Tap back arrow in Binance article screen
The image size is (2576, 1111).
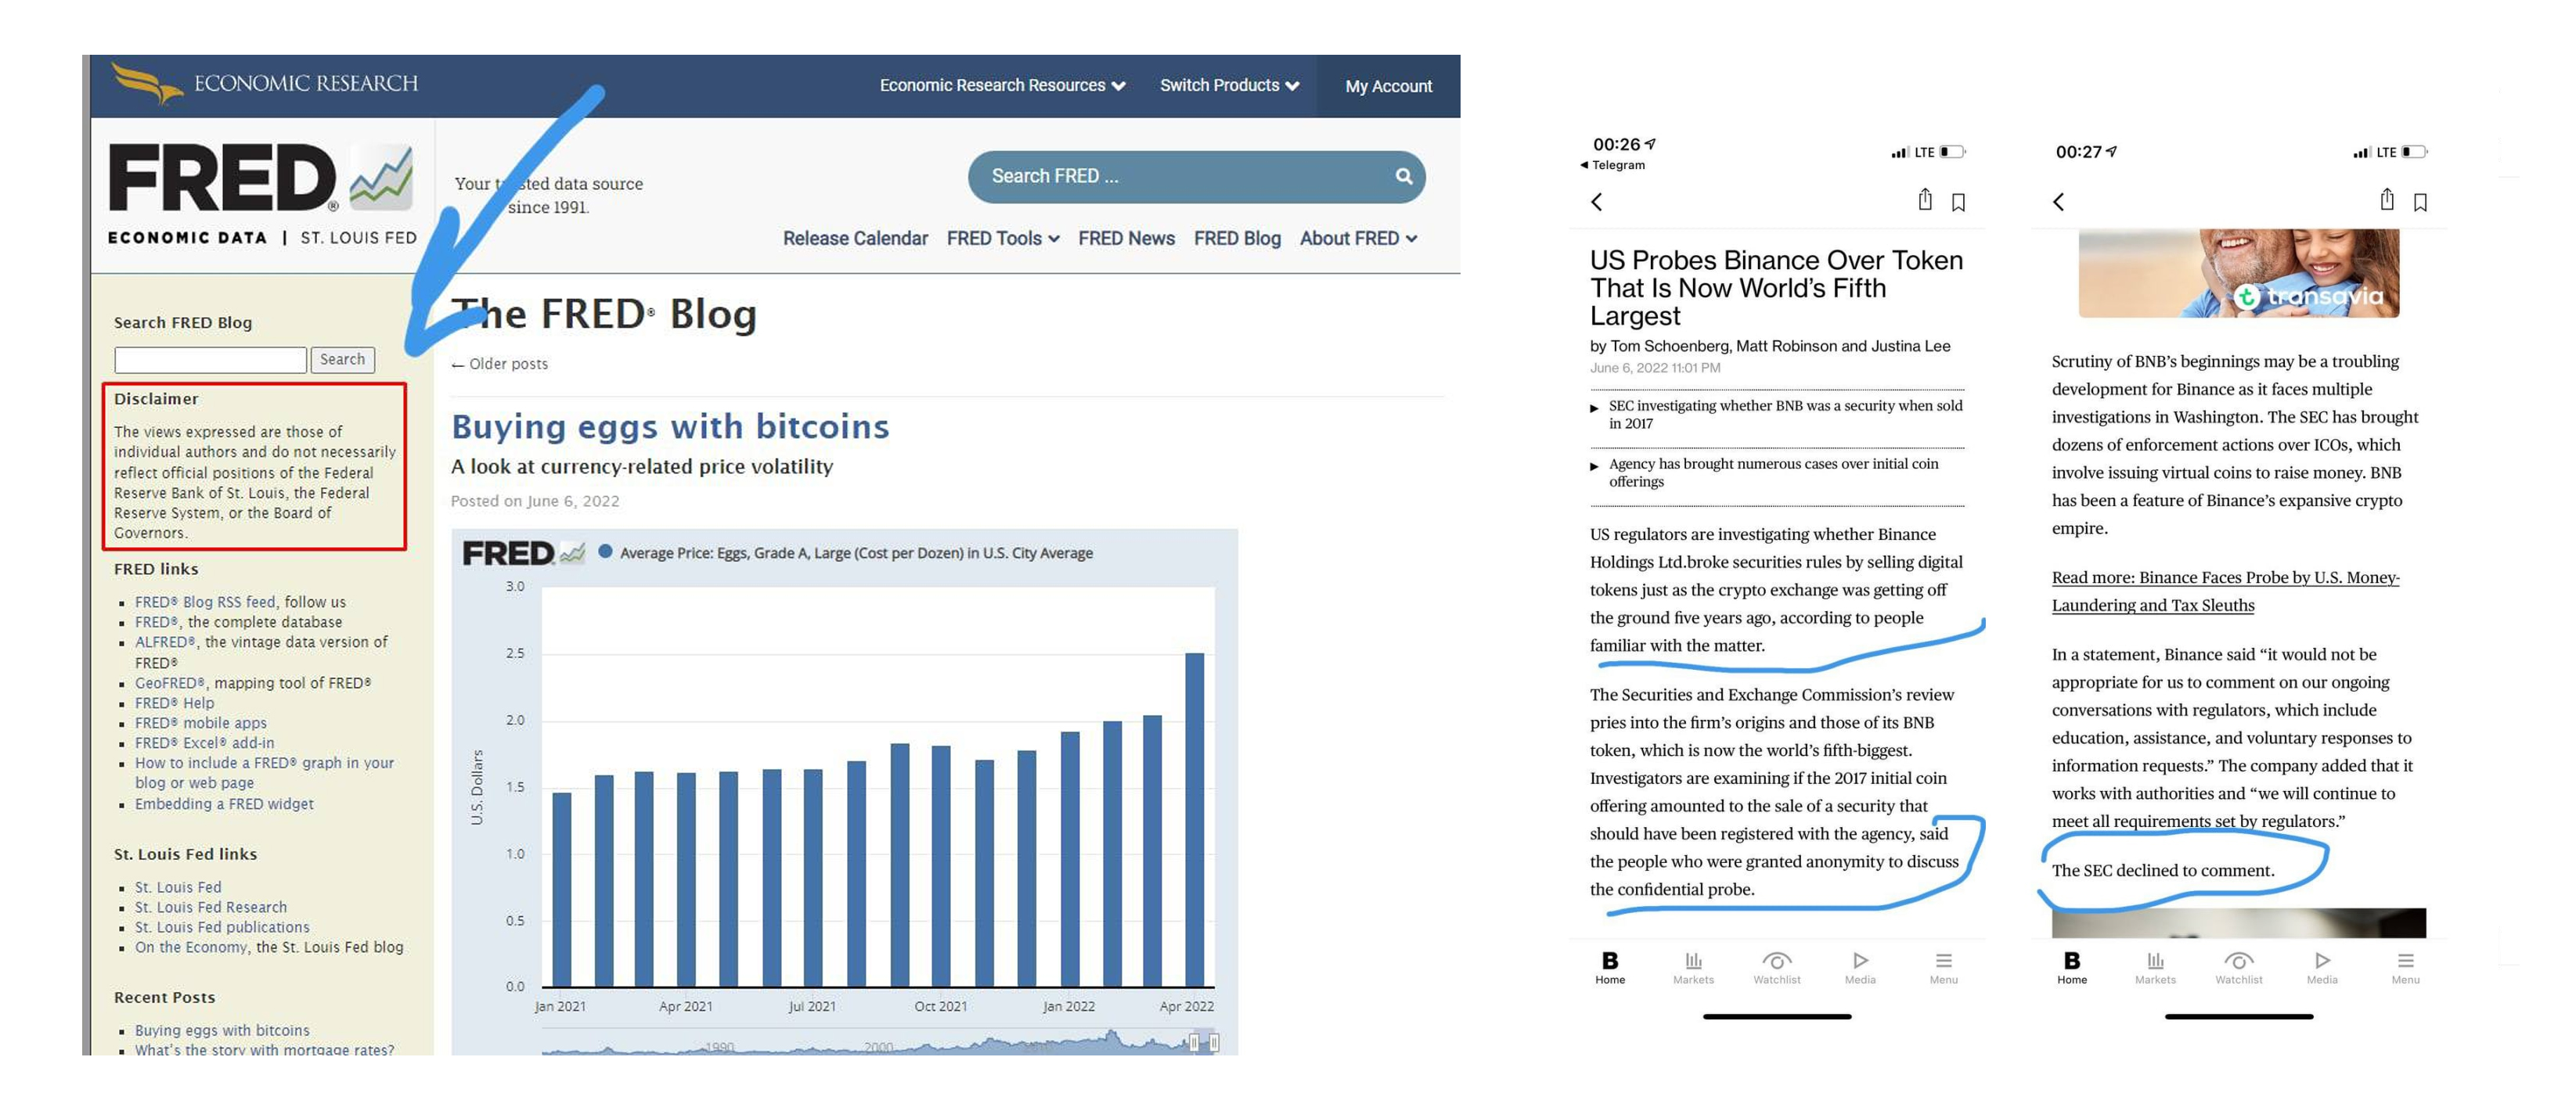coord(1596,202)
